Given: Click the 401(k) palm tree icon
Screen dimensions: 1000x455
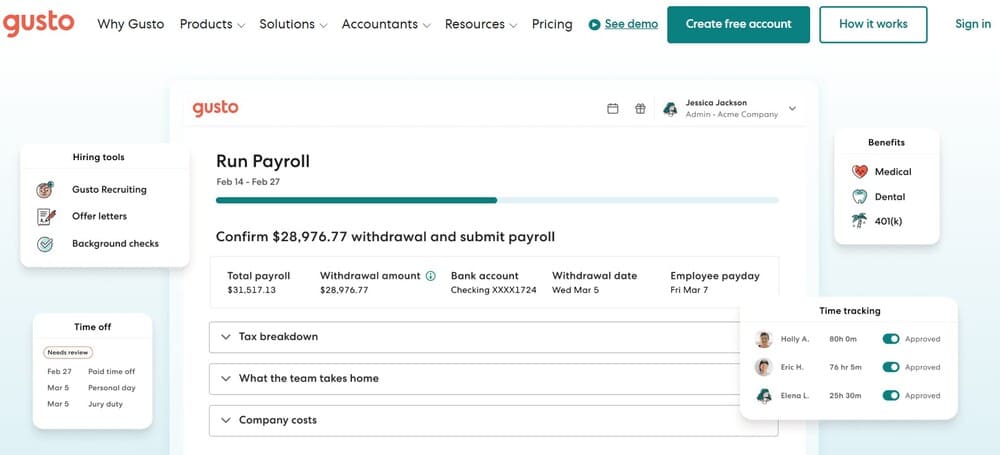Looking at the screenshot, I should point(859,221).
